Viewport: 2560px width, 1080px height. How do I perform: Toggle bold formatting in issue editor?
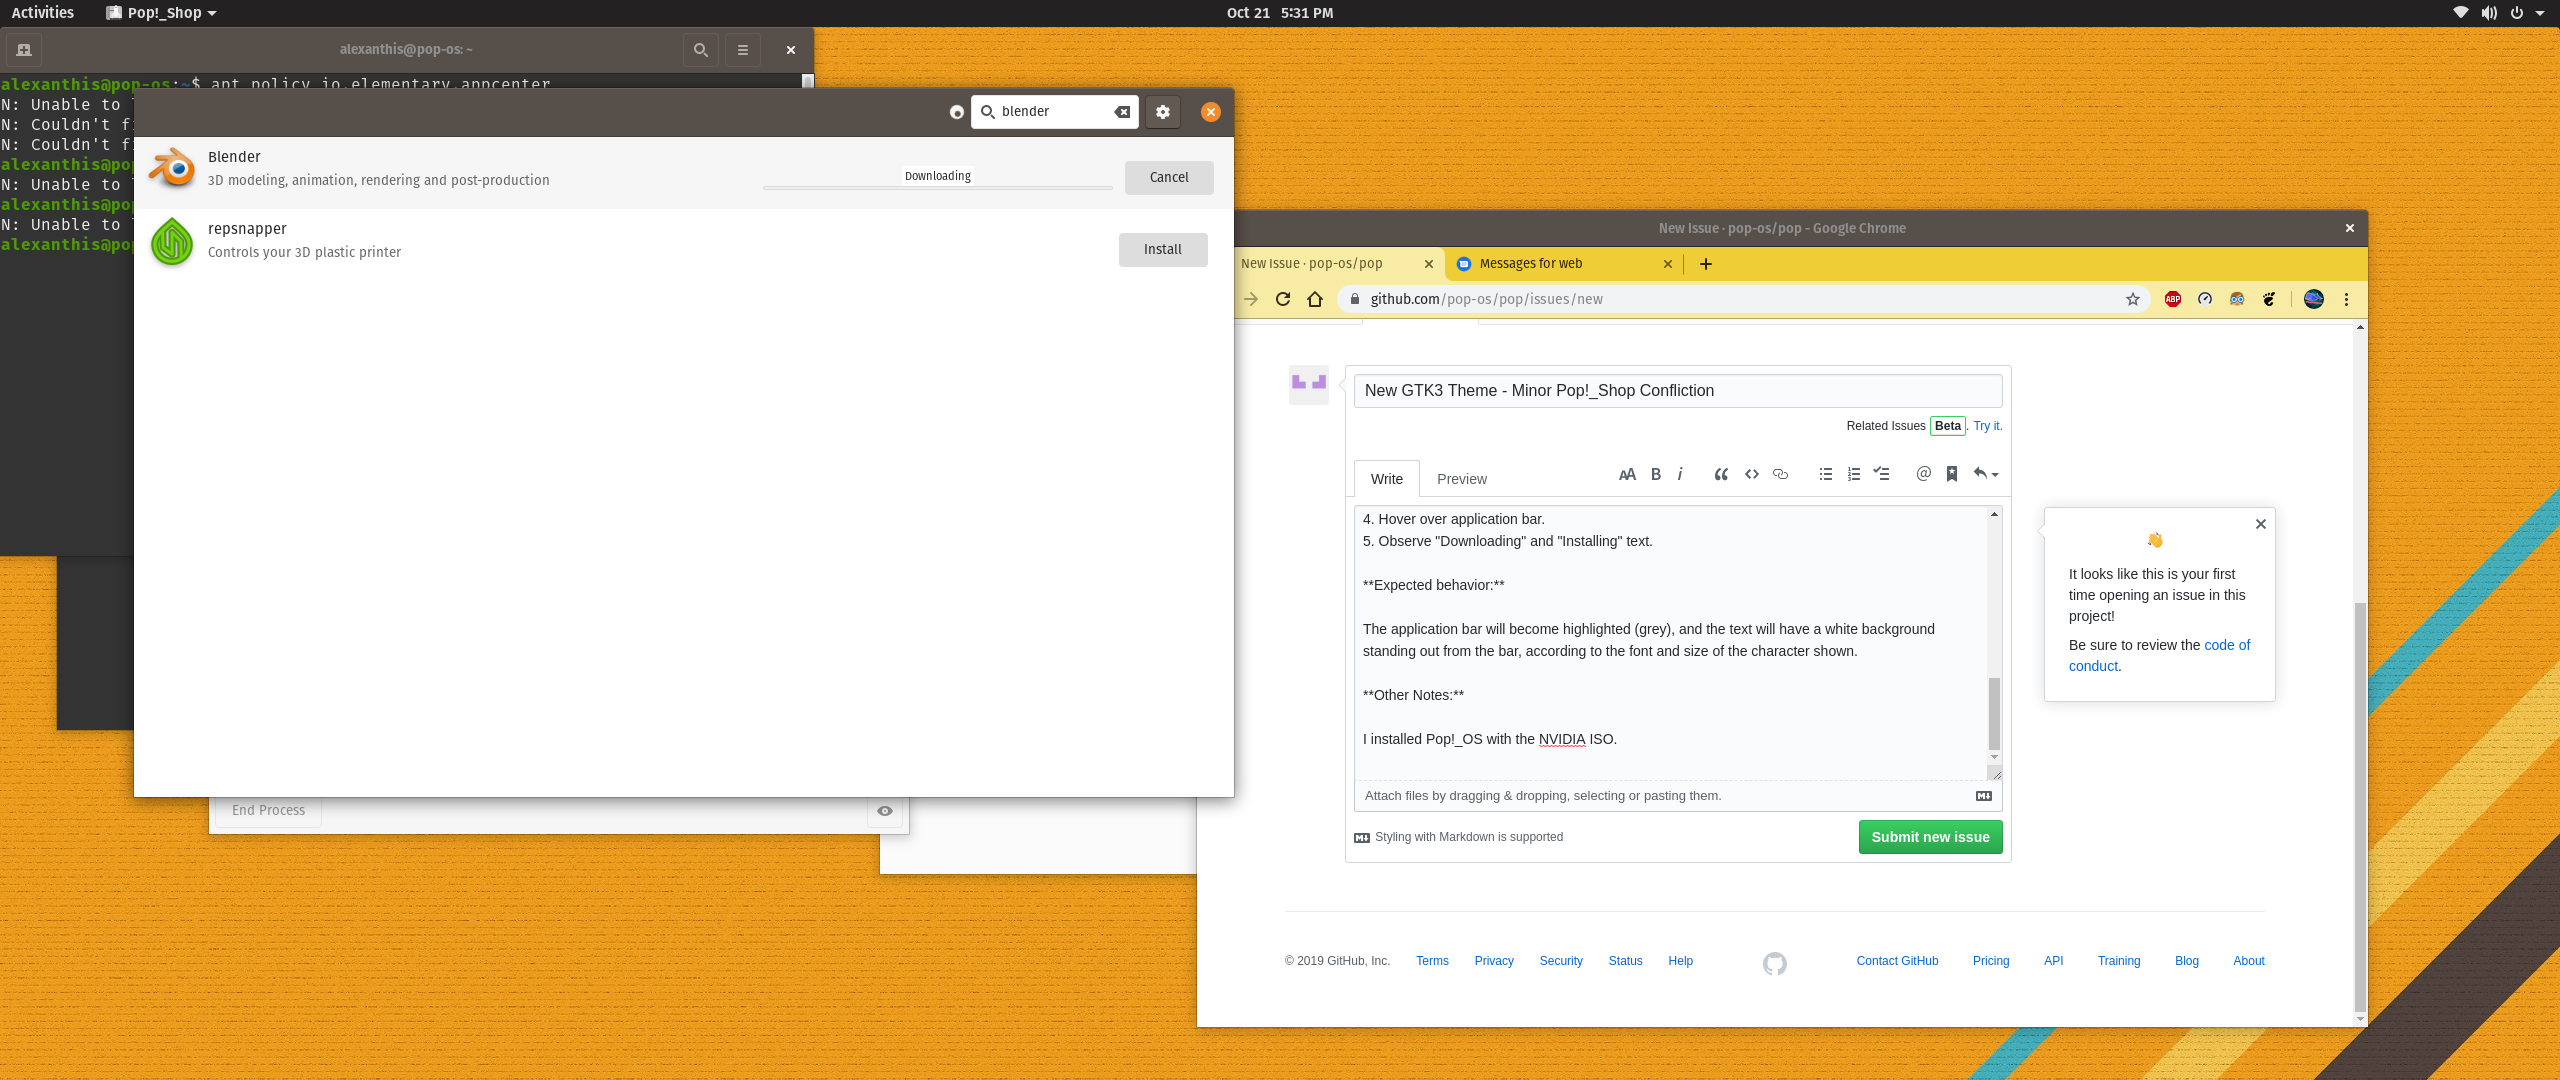coord(1656,474)
